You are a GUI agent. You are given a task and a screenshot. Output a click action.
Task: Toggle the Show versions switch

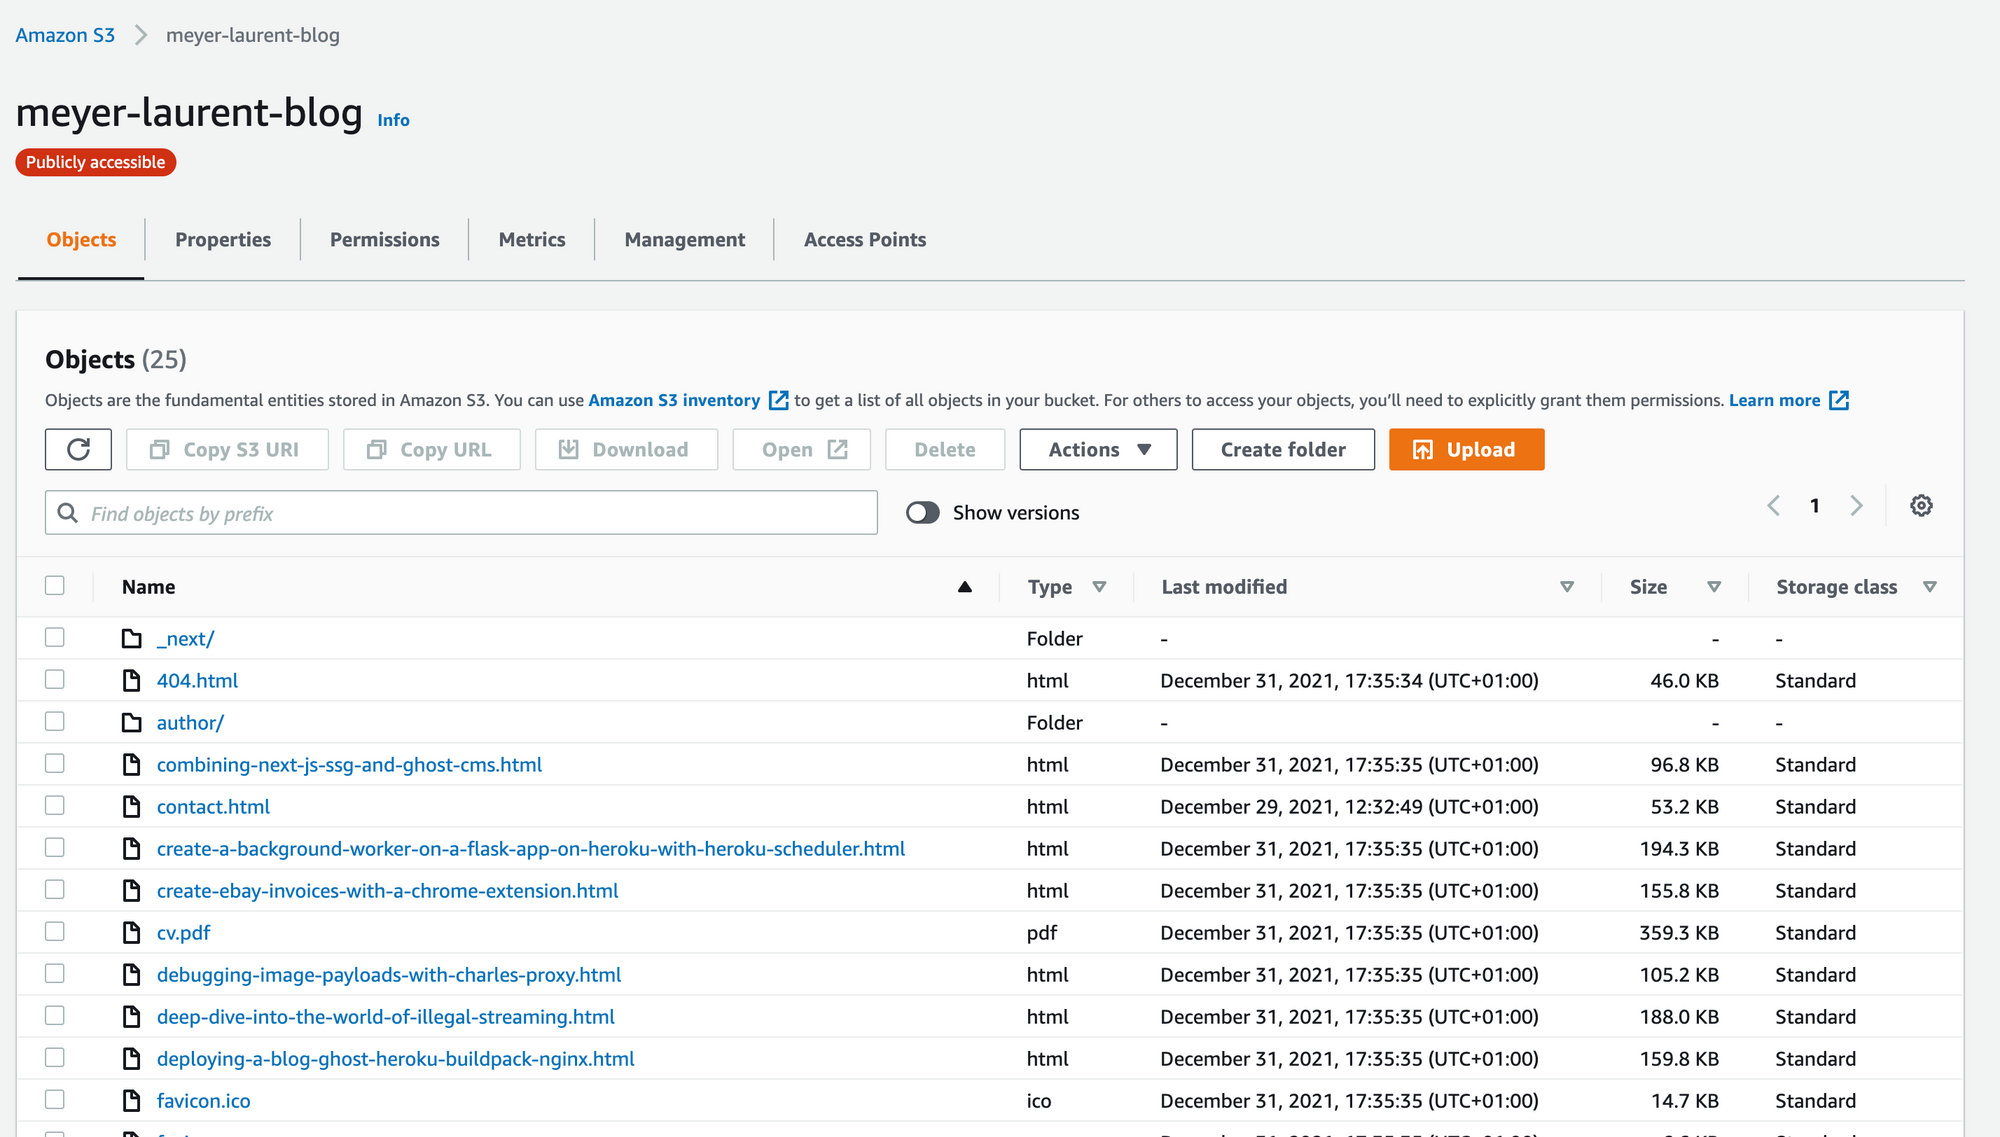(x=923, y=513)
